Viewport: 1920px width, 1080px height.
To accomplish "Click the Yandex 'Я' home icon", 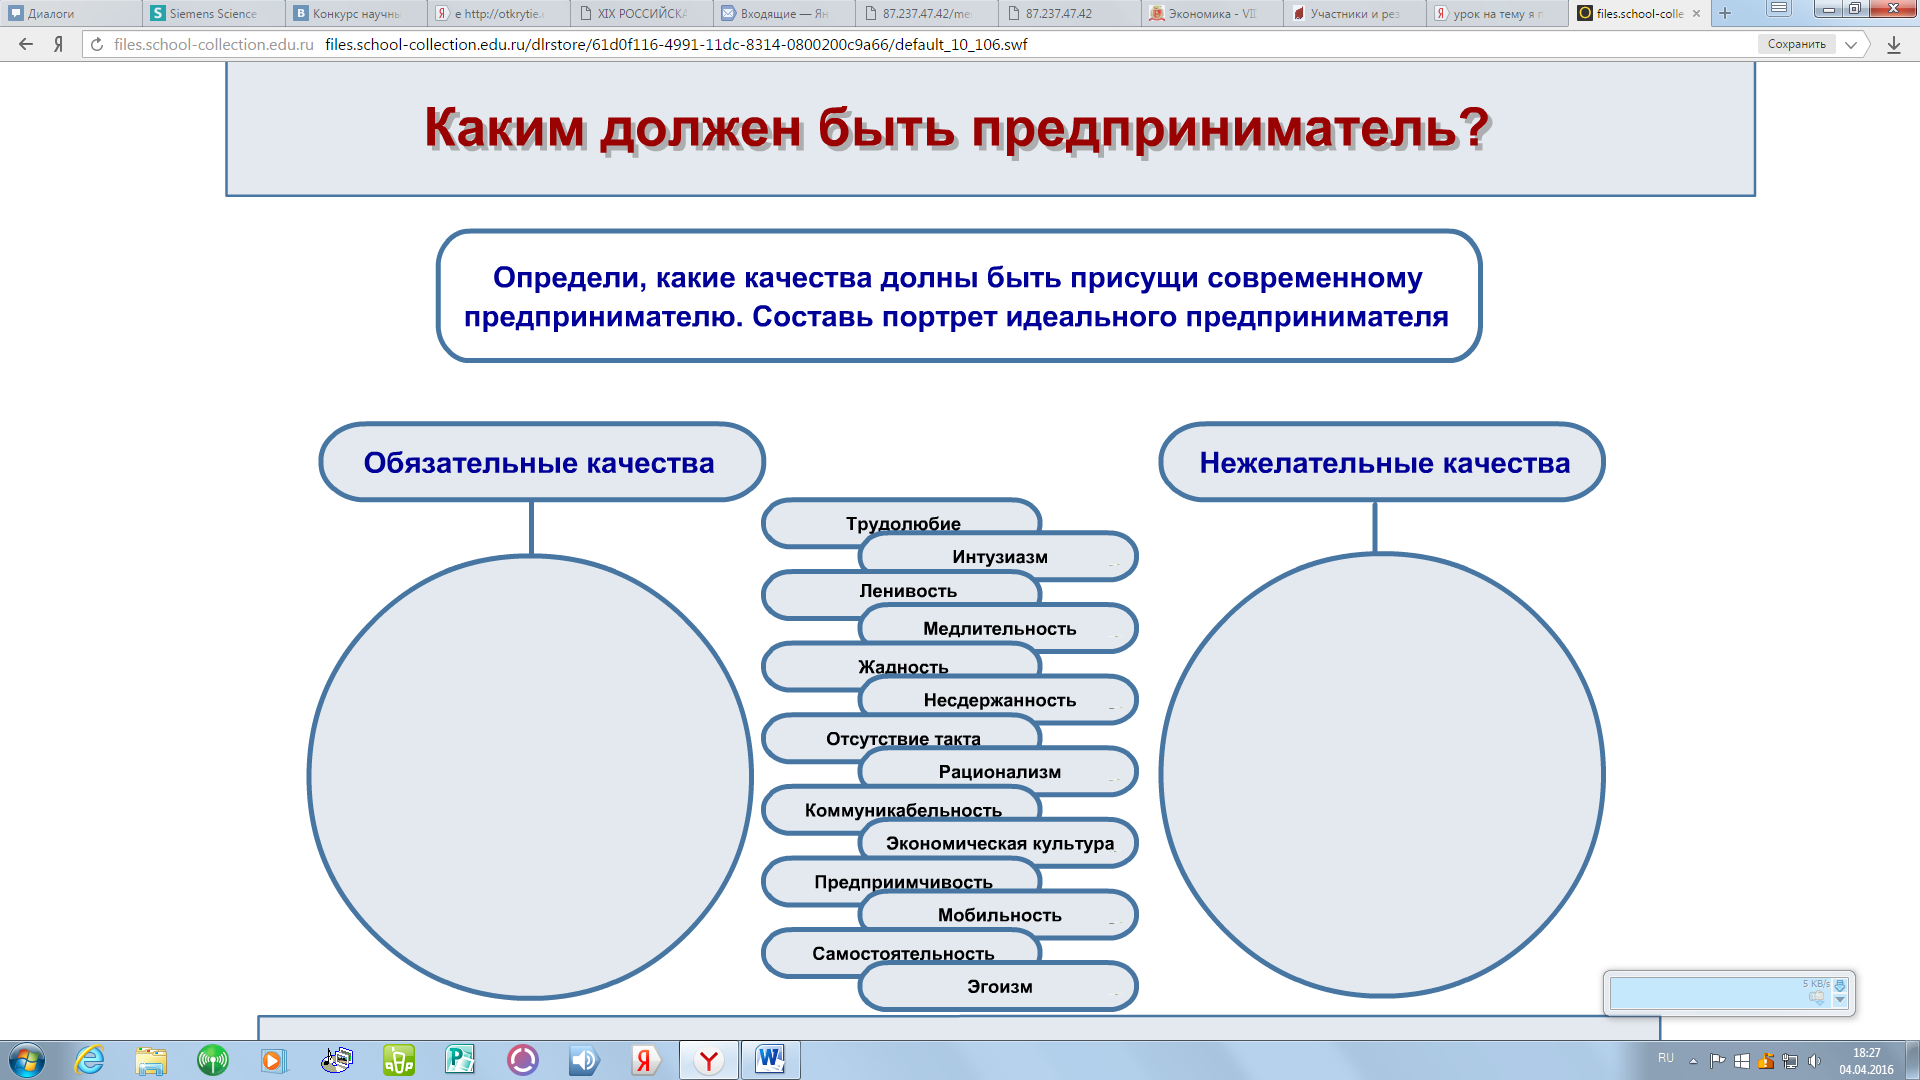I will coord(59,44).
